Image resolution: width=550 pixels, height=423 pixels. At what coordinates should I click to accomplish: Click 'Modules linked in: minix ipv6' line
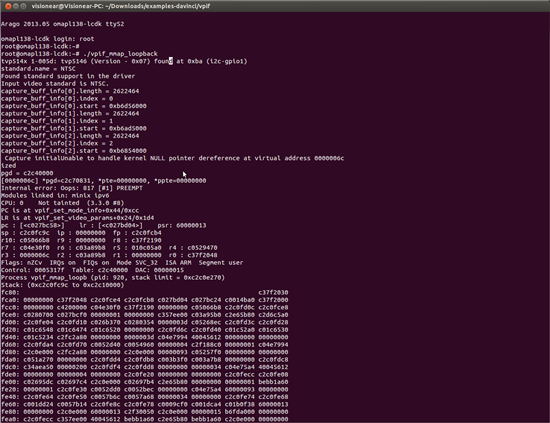[x=55, y=195]
